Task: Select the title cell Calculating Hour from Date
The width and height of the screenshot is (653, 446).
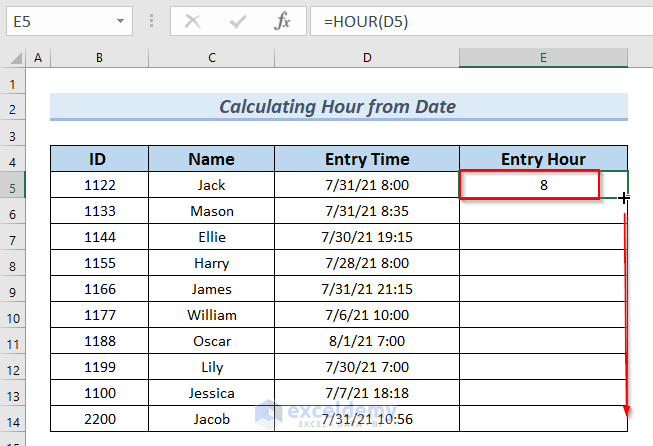Action: [x=339, y=107]
